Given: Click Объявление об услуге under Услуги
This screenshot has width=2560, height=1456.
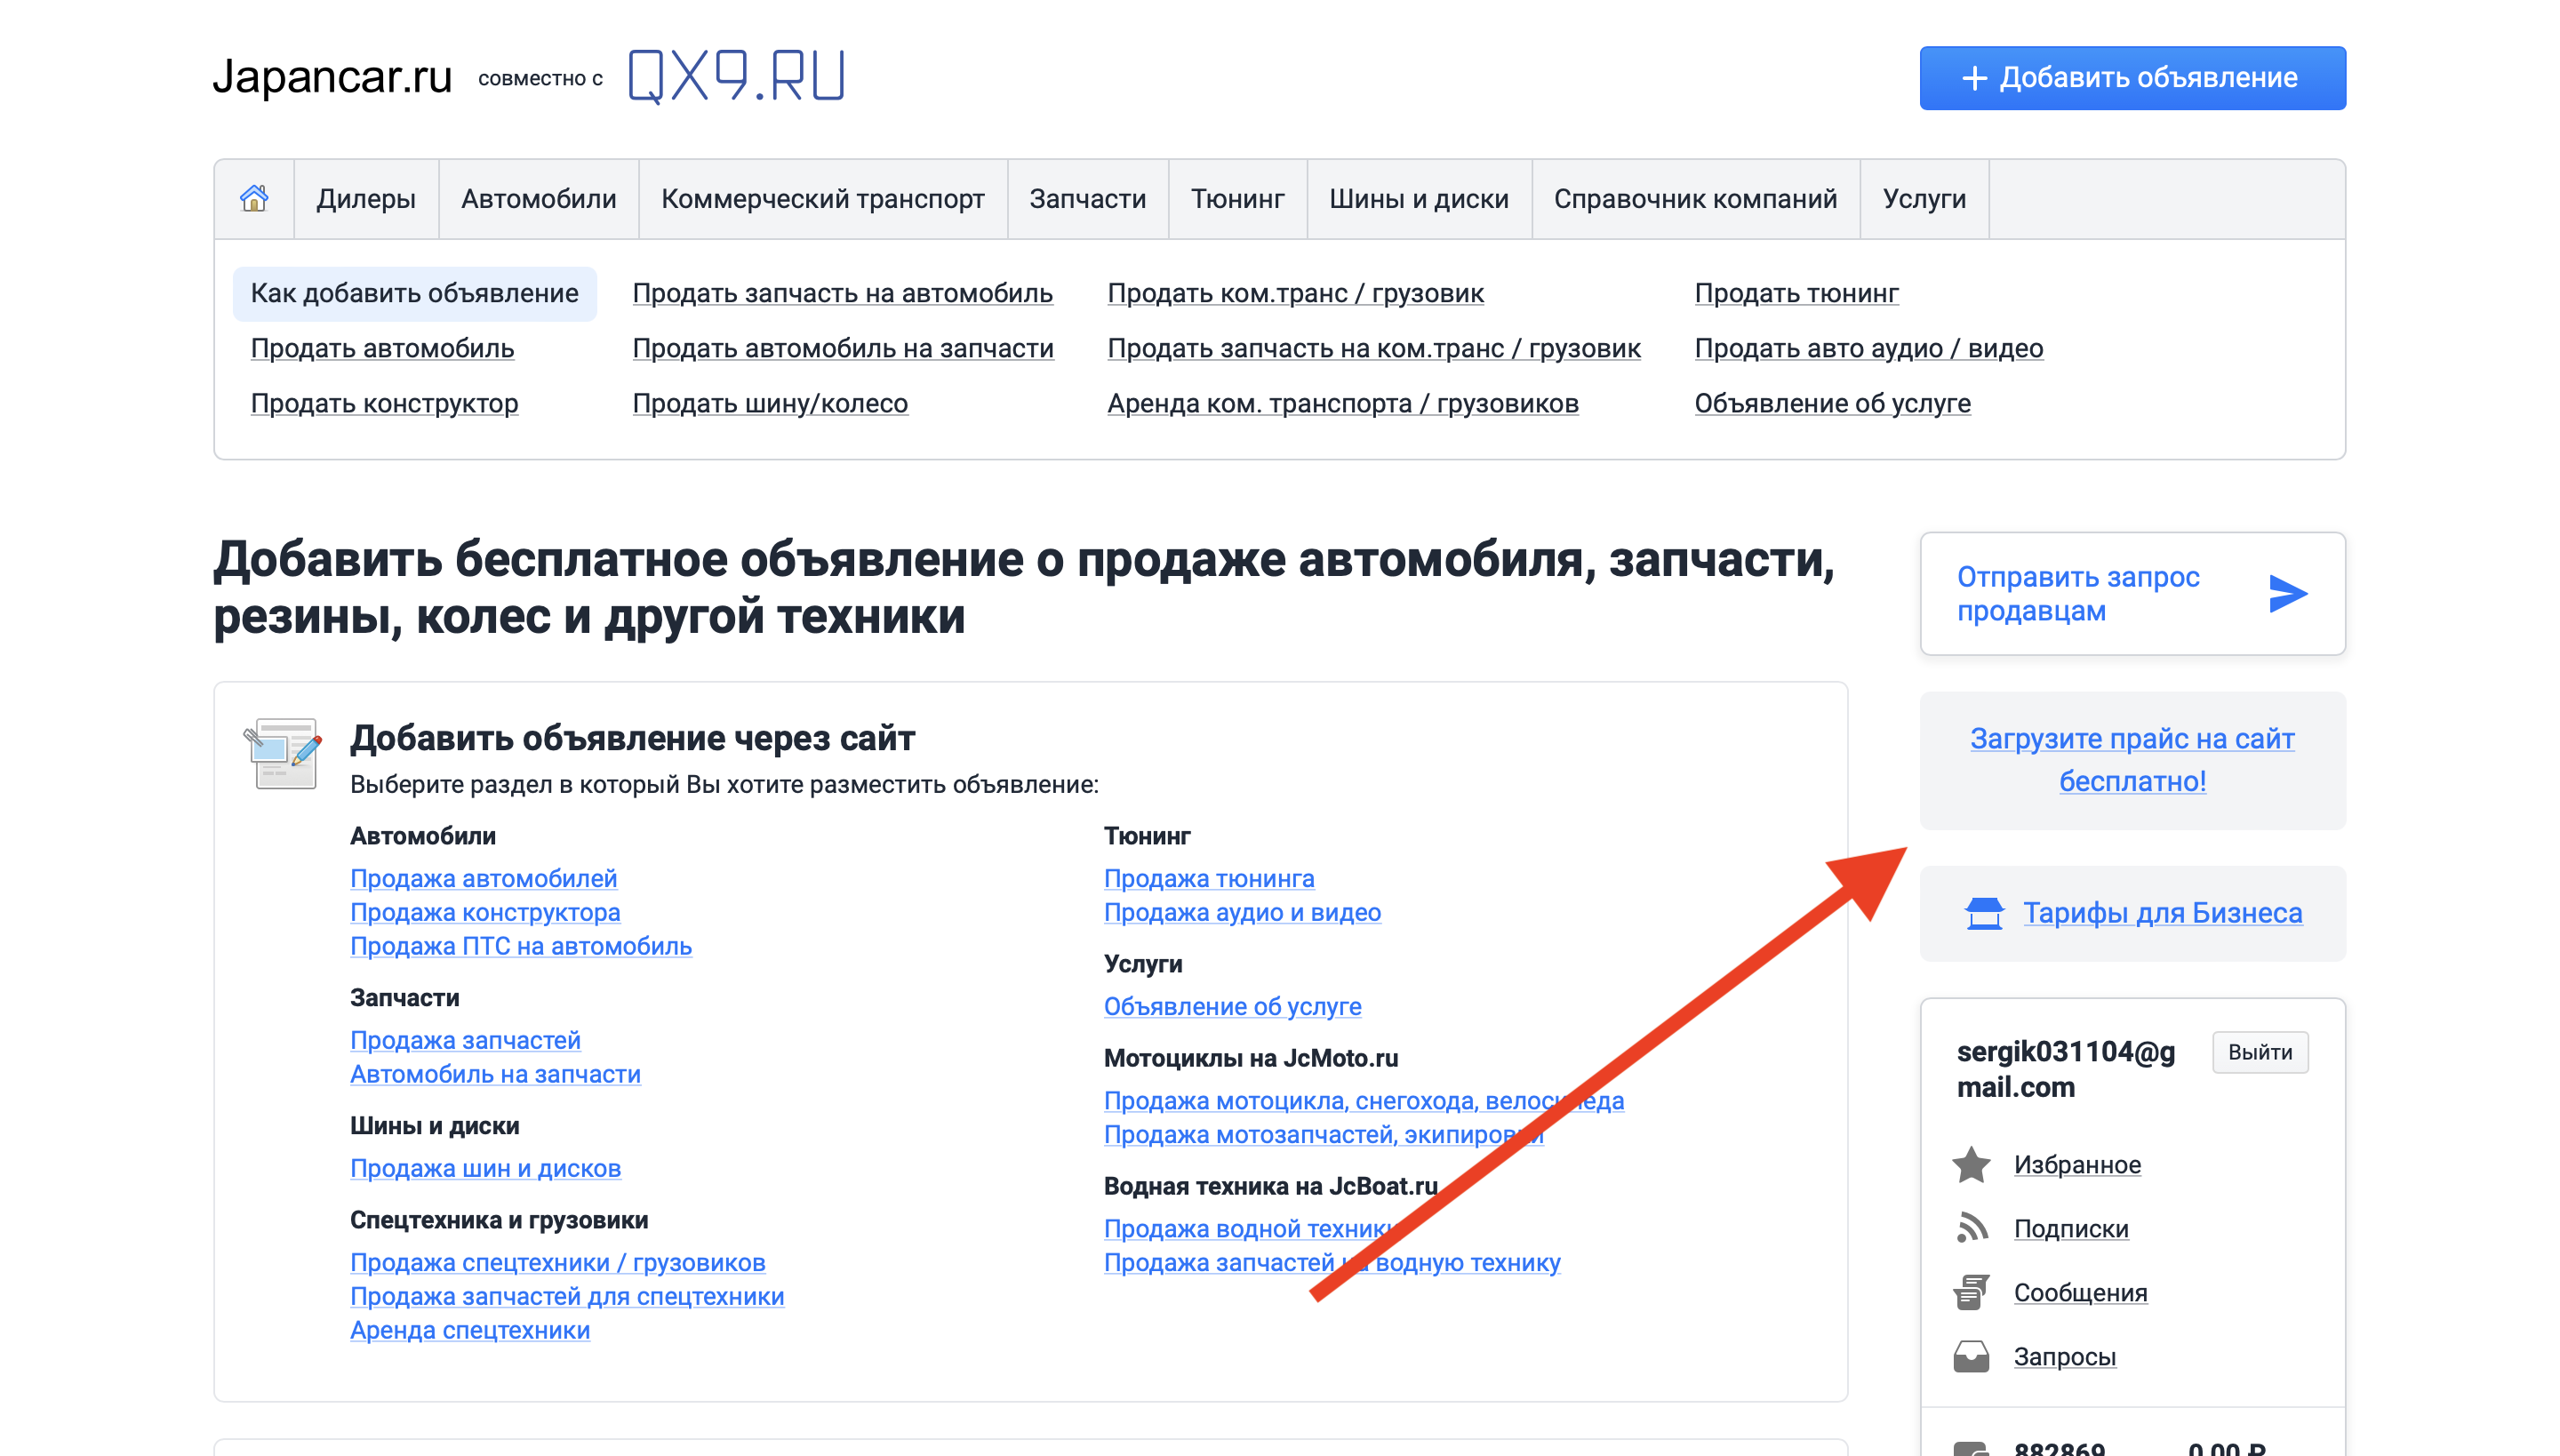Looking at the screenshot, I should 1232,1006.
